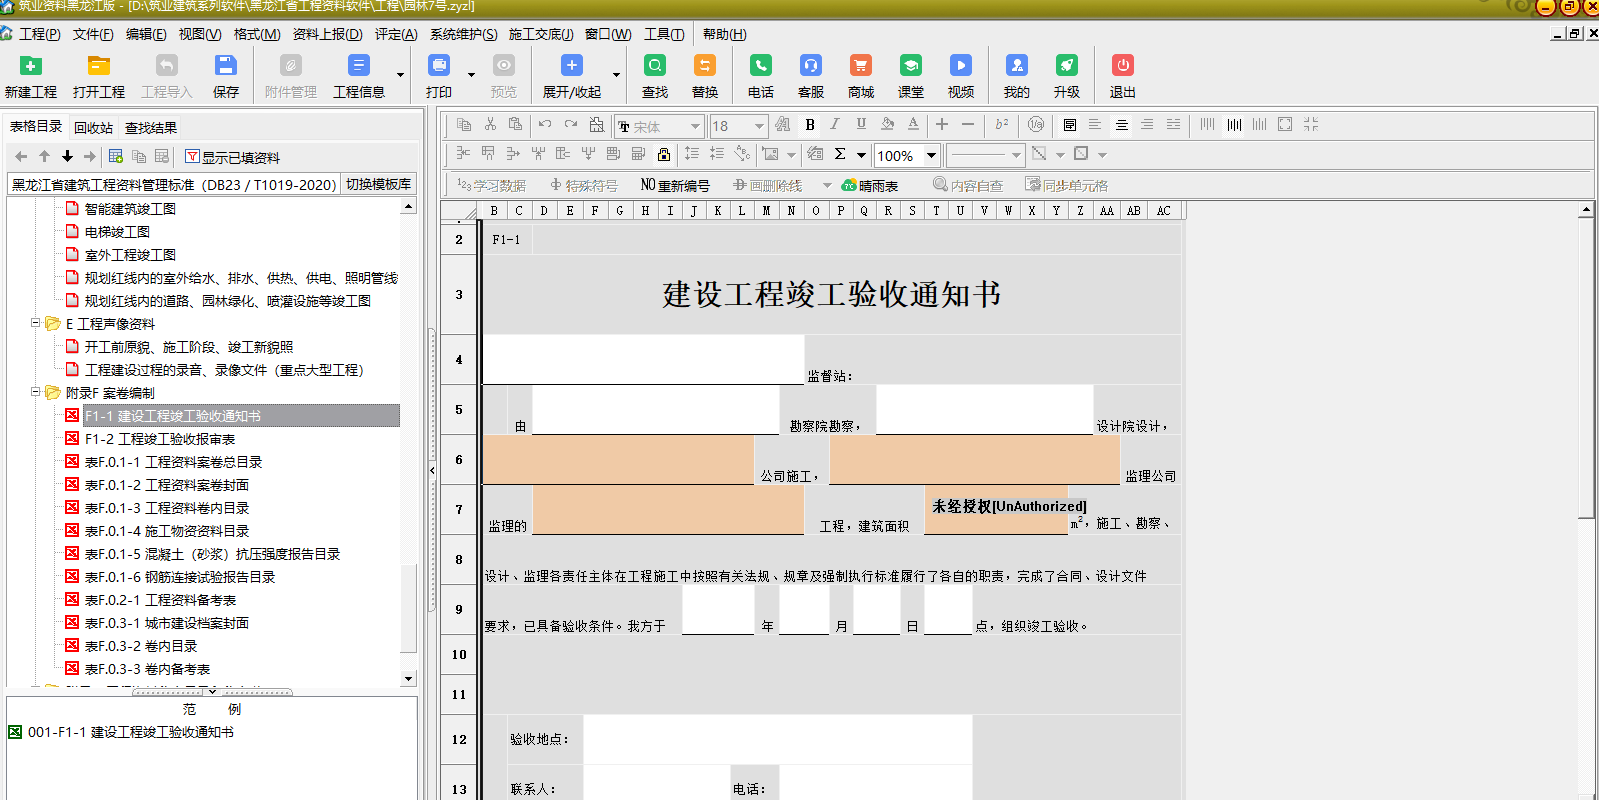The height and width of the screenshot is (800, 1599).
Task: Toggle bold formatting in the toolbar
Action: 810,125
